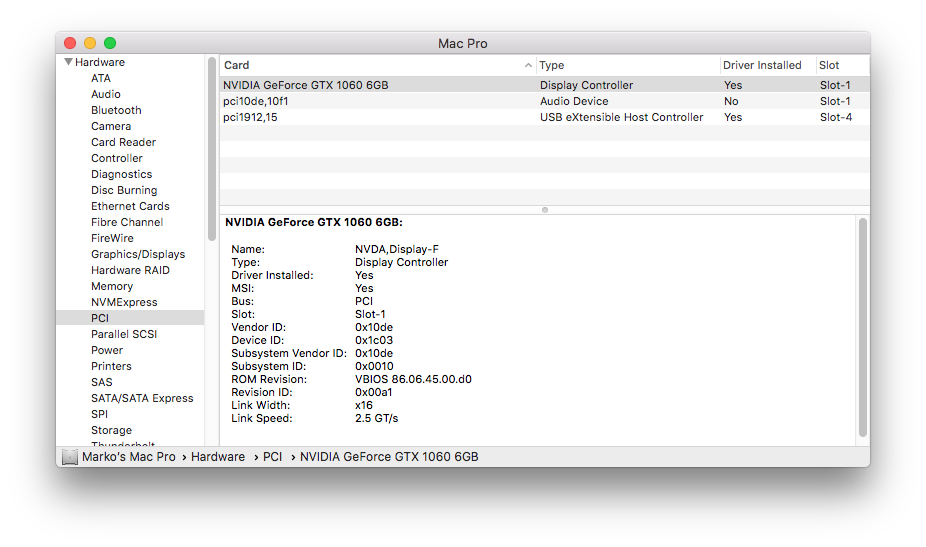Click the Link Speed value 2.5 GT/s
Viewport: 926px width, 547px height.
377,418
